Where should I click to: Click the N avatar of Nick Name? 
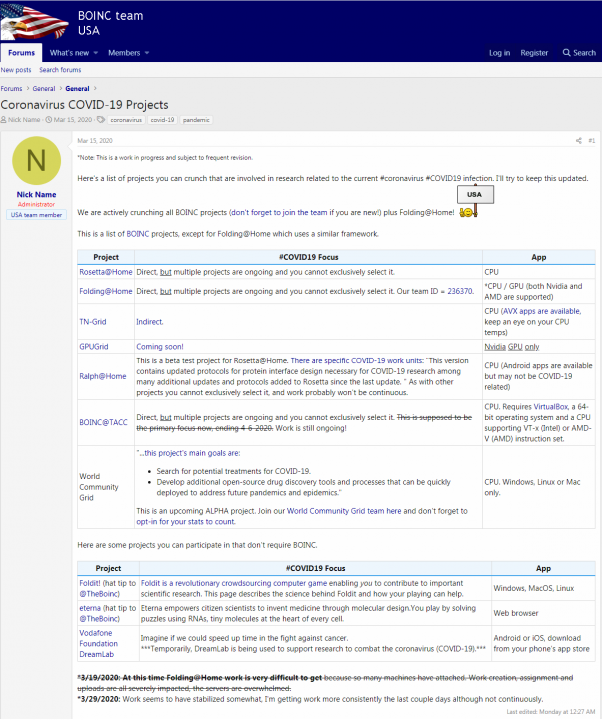[x=36, y=161]
